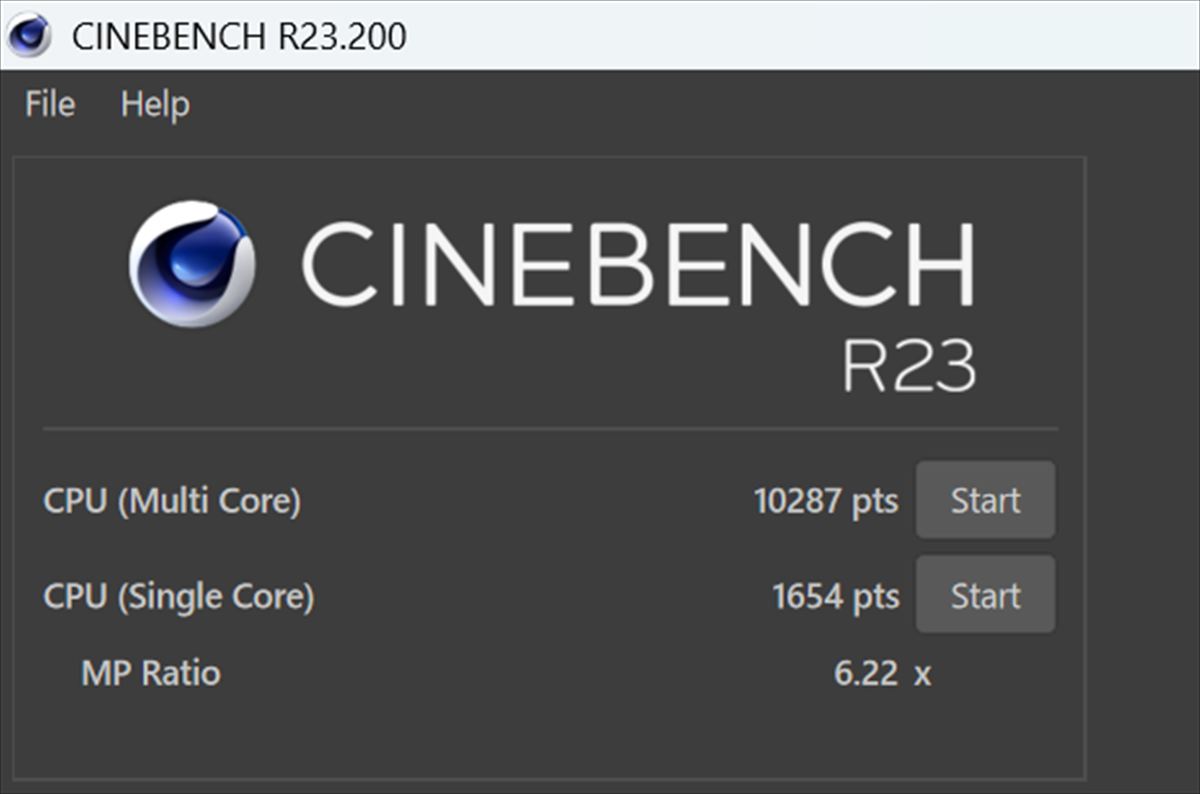This screenshot has width=1200, height=794.
Task: Click the CINEBENCH wordmark in the banner
Action: [637, 264]
